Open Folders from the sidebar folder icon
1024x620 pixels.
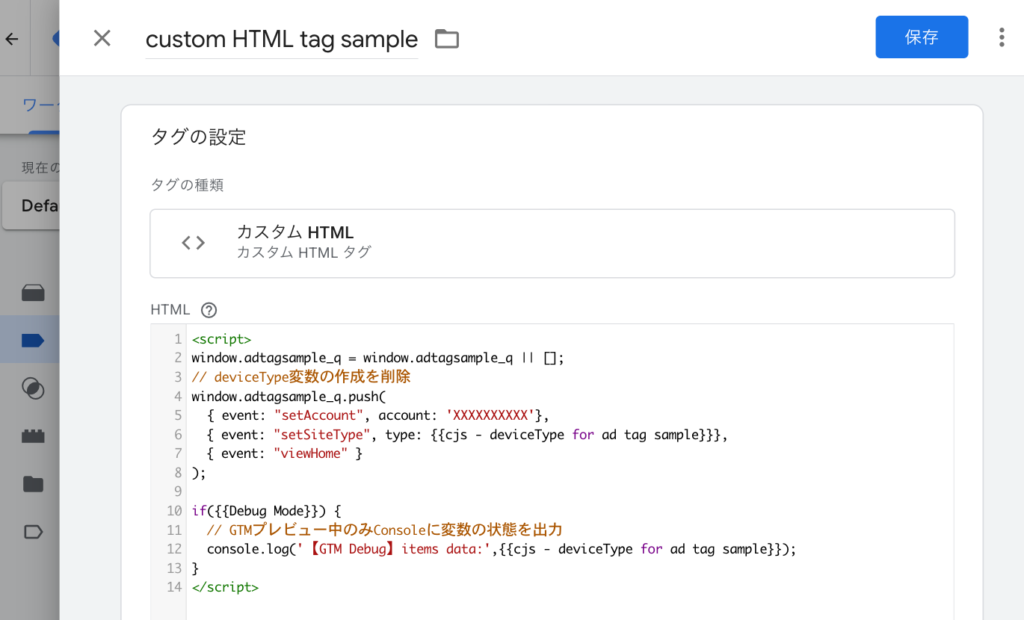click(33, 485)
